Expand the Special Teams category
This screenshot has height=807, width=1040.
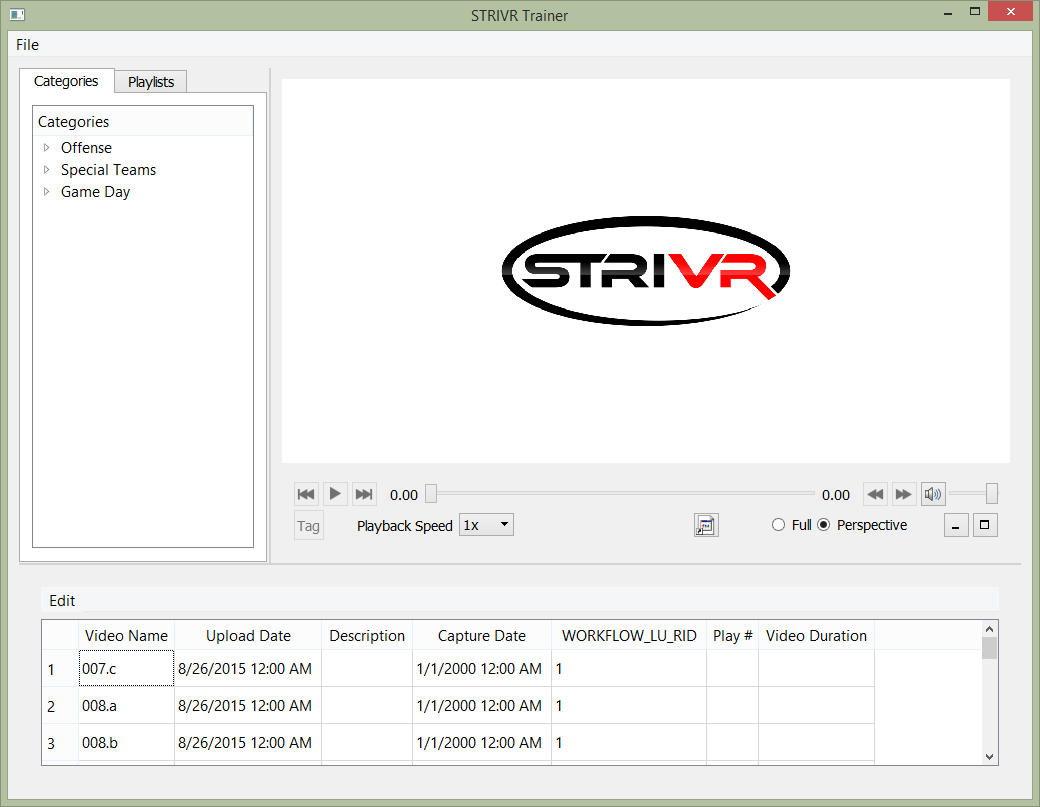click(x=46, y=170)
